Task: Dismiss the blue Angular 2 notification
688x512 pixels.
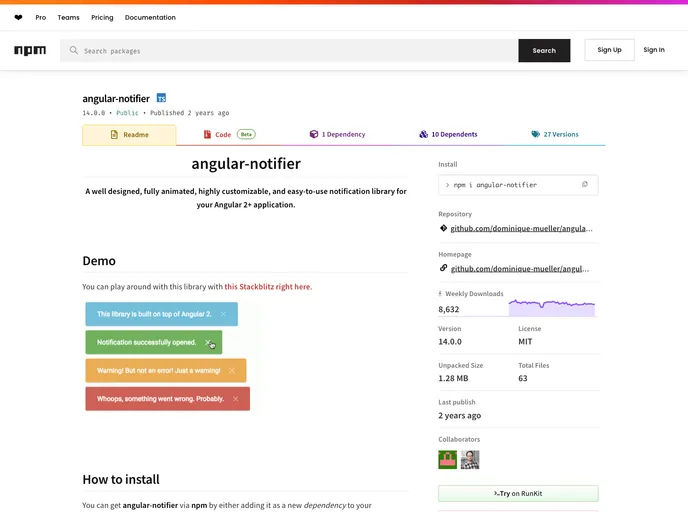Action: pyautogui.click(x=224, y=314)
